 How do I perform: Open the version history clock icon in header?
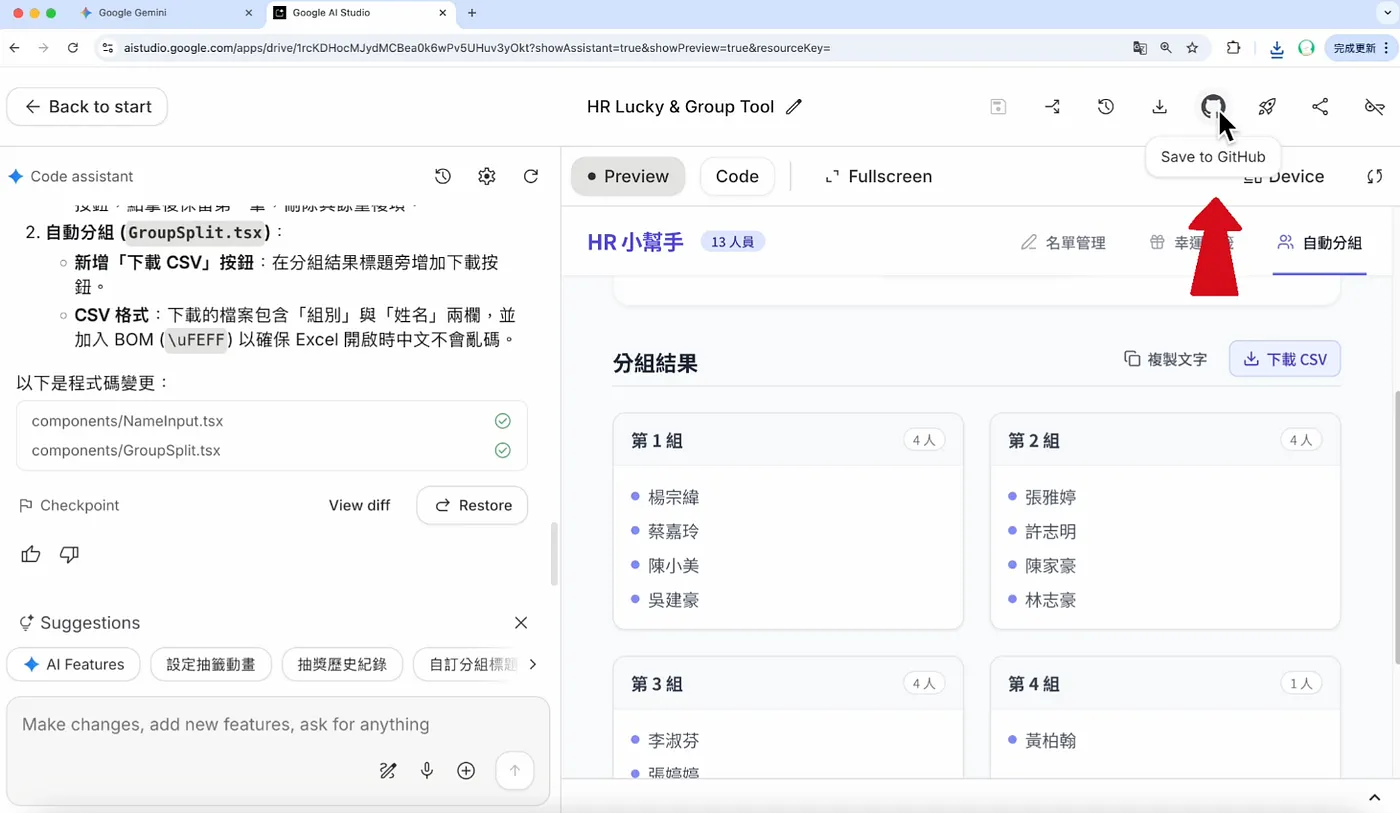coord(1105,107)
